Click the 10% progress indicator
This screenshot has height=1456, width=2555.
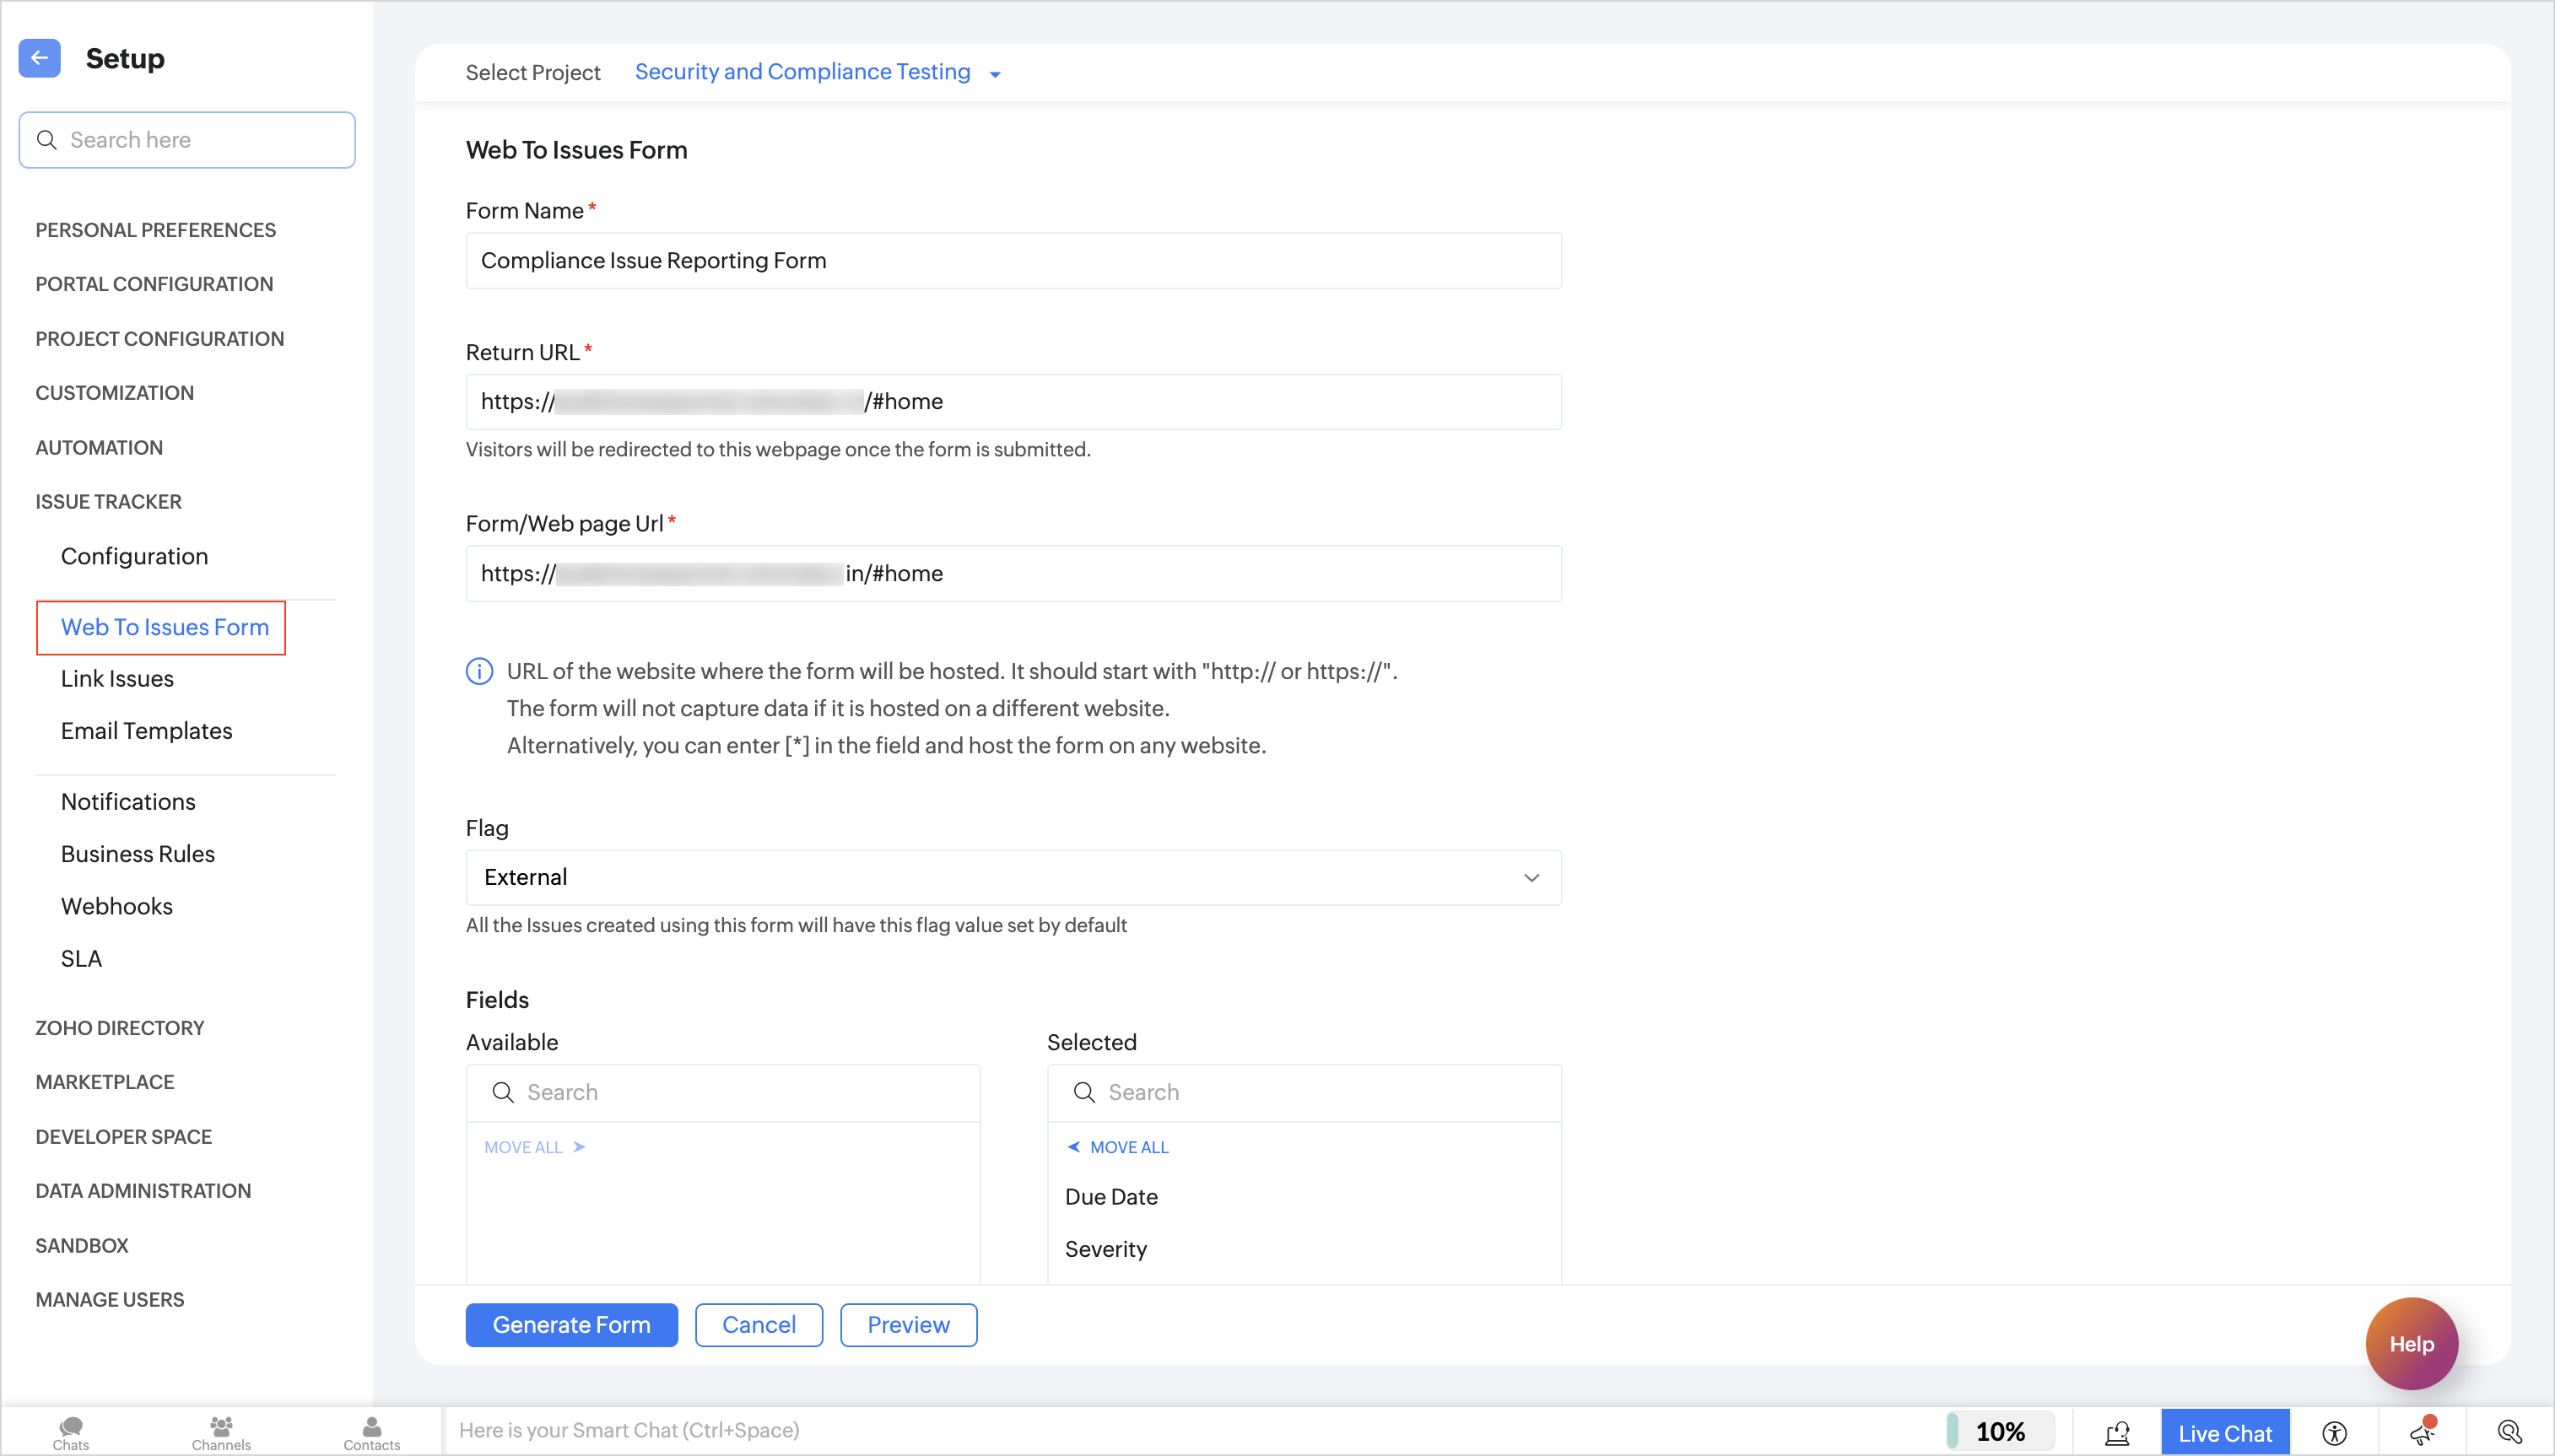click(x=2000, y=1432)
